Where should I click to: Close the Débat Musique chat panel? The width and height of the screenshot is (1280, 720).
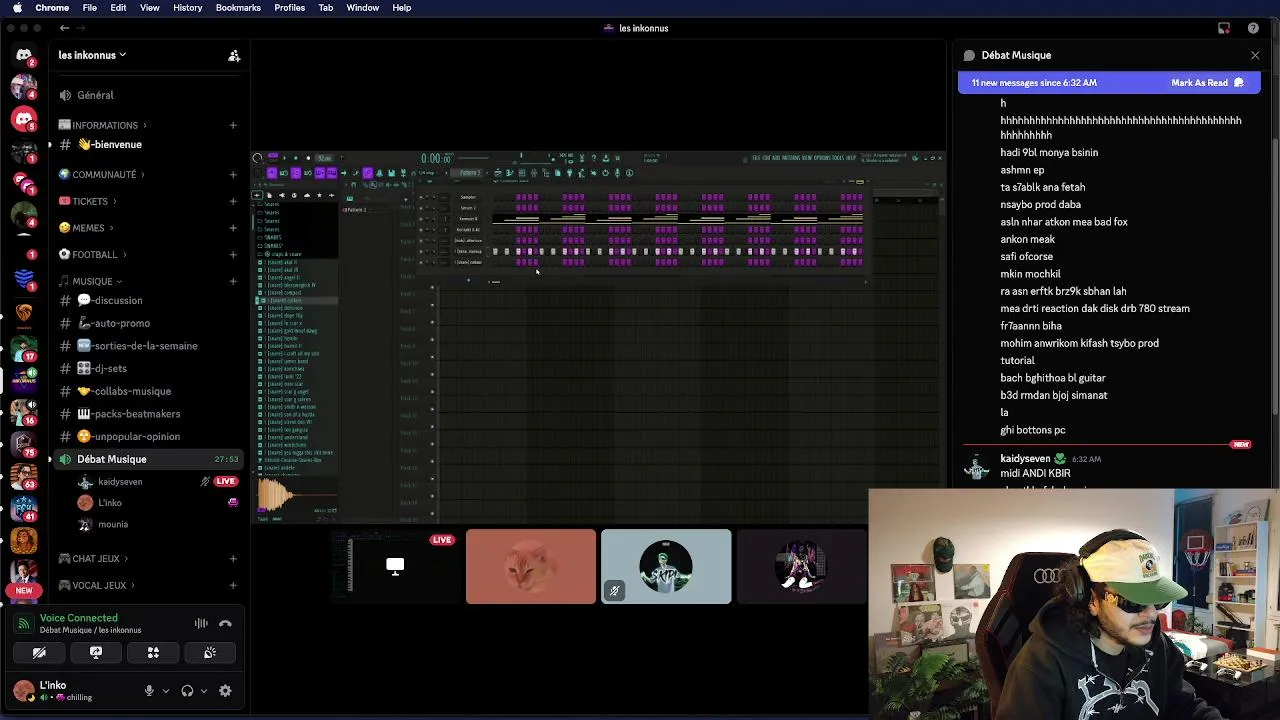click(1255, 55)
